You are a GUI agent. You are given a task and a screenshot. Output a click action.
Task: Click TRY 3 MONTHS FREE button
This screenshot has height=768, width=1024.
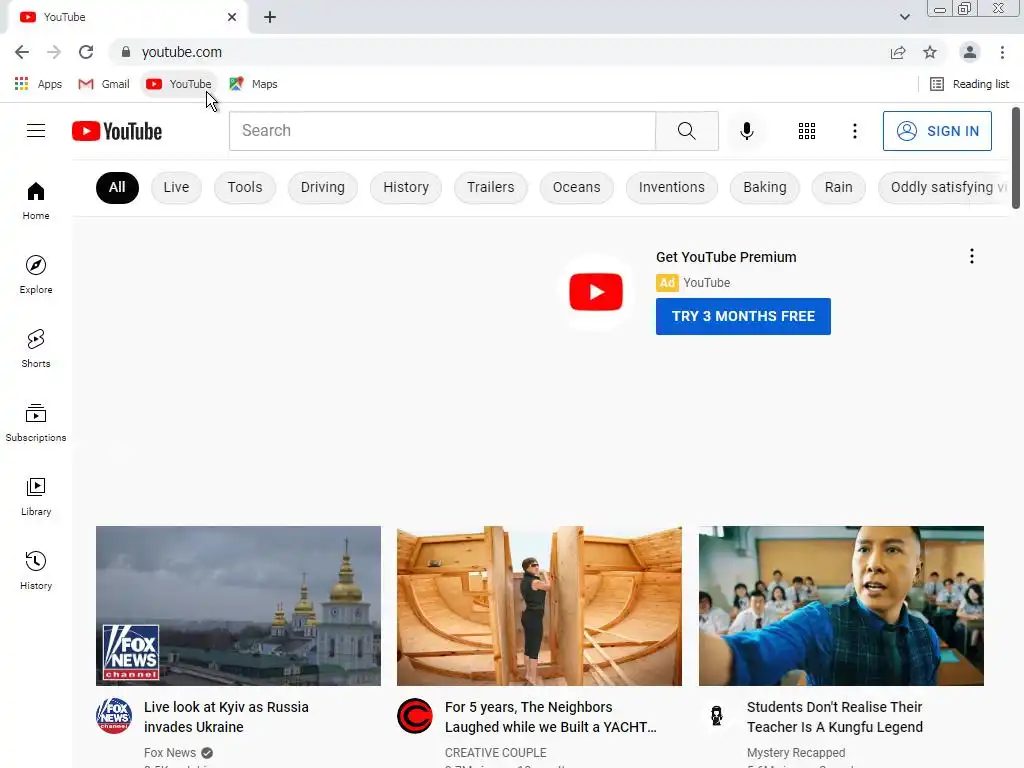743,316
